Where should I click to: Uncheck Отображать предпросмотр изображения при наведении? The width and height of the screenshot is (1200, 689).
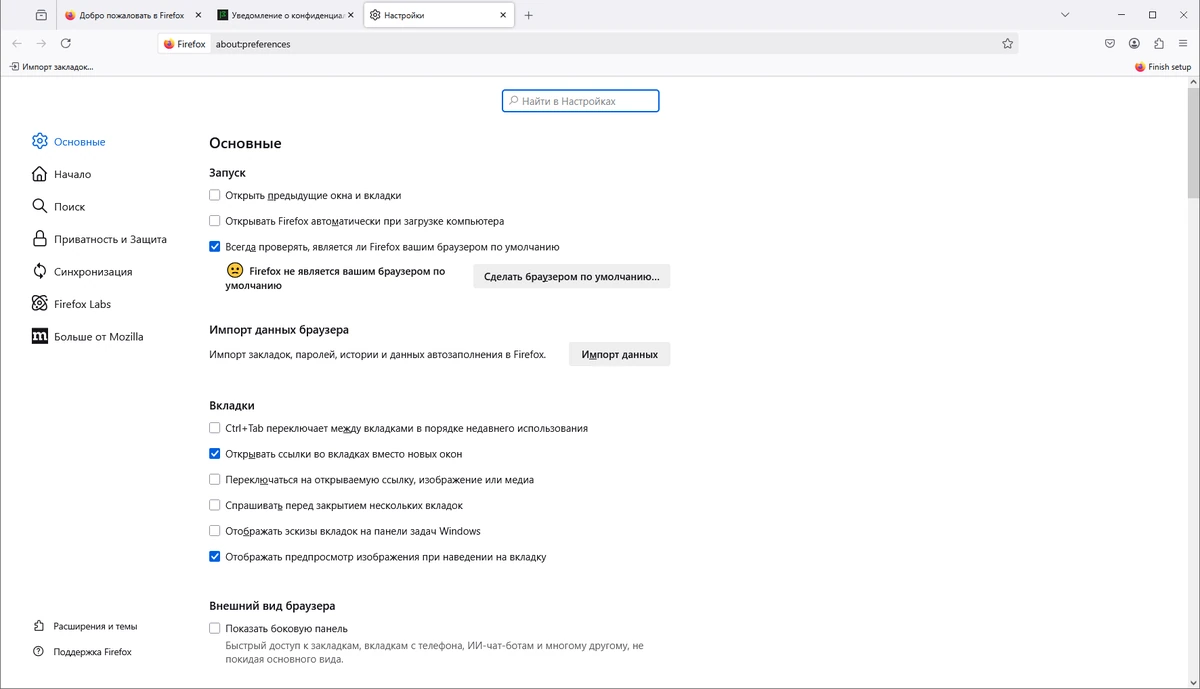pos(215,557)
